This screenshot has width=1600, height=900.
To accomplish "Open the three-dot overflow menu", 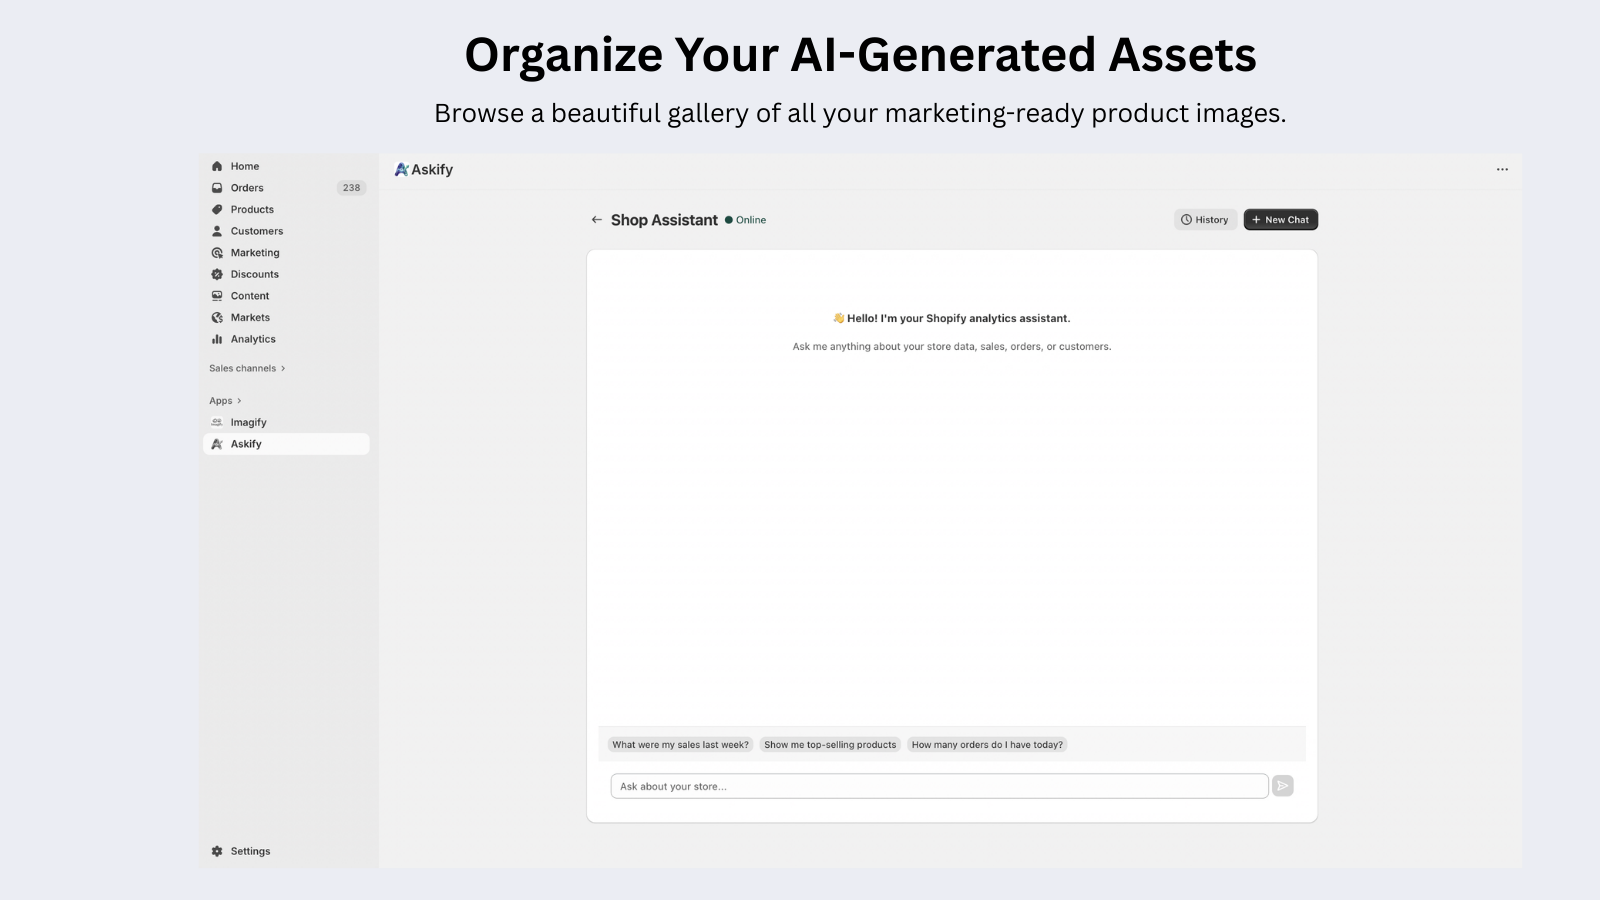I will click(1502, 169).
